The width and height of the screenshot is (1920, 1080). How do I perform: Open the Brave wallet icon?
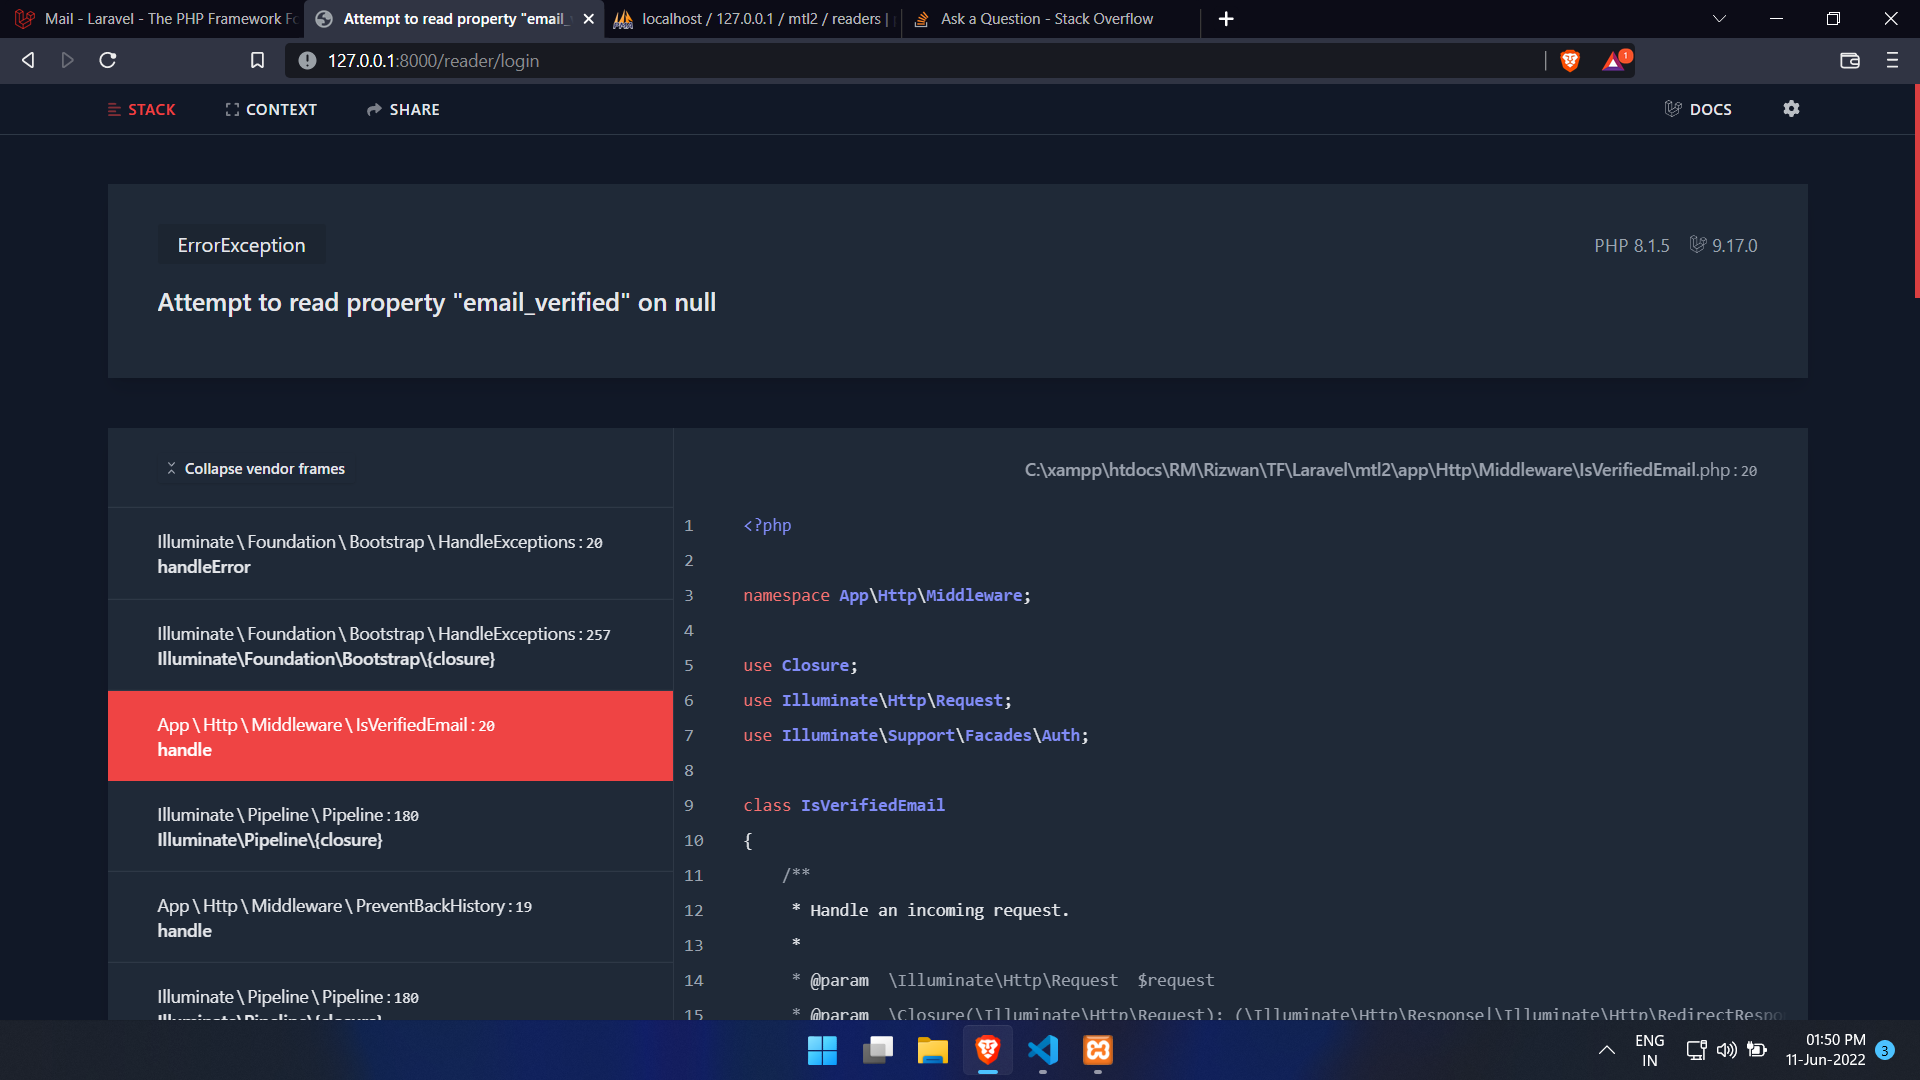pos(1850,61)
